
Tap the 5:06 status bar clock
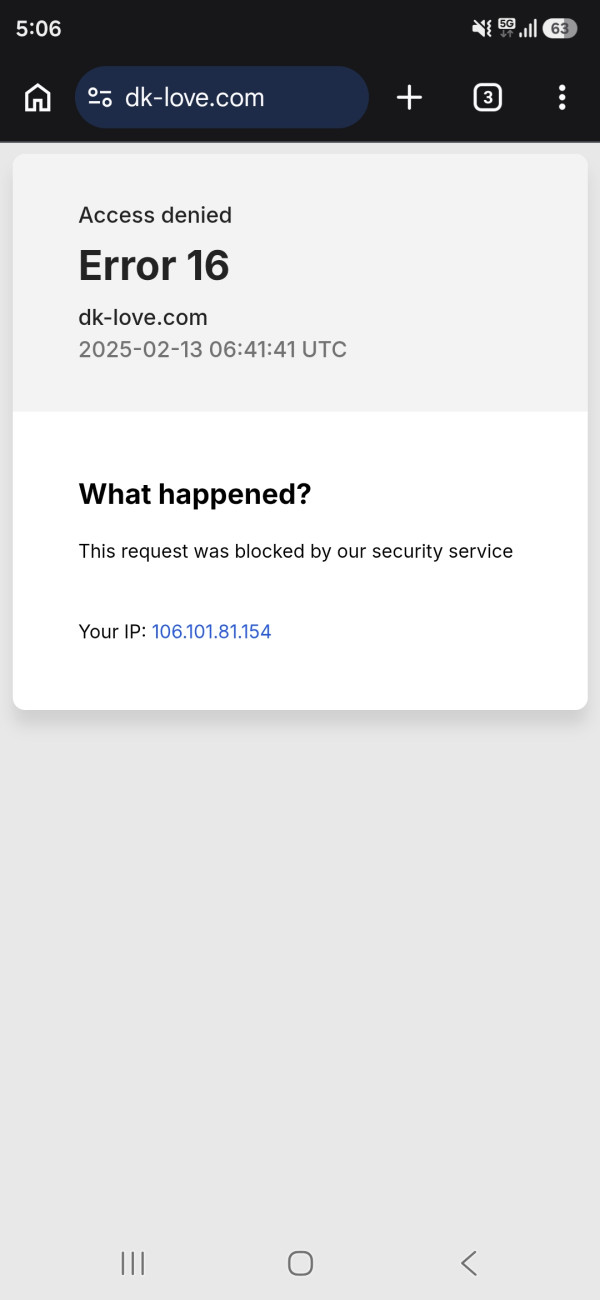coord(39,29)
